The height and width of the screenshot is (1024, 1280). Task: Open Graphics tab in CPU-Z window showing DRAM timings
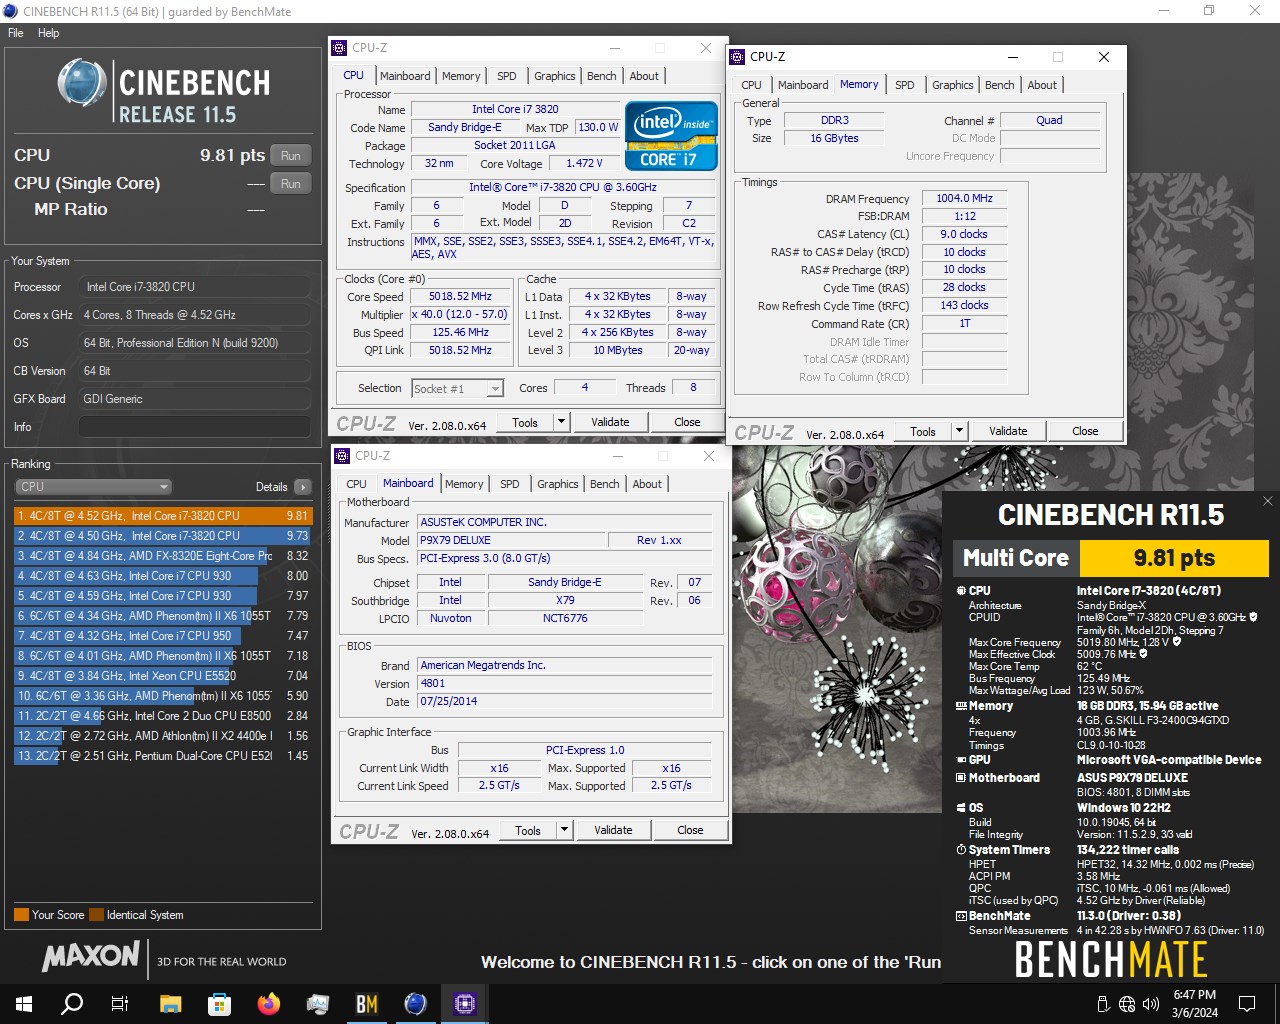952,85
